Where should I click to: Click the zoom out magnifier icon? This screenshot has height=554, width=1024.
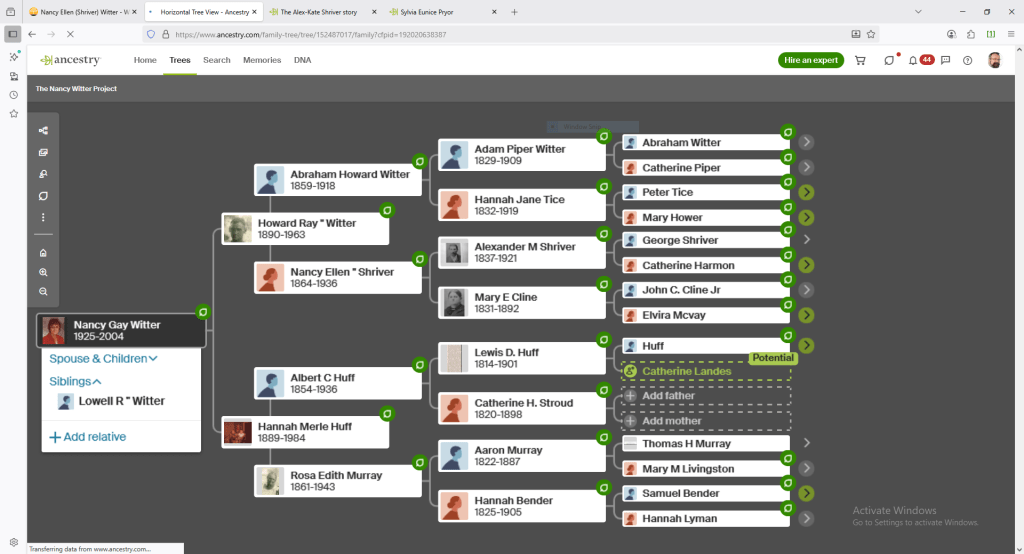click(43, 292)
